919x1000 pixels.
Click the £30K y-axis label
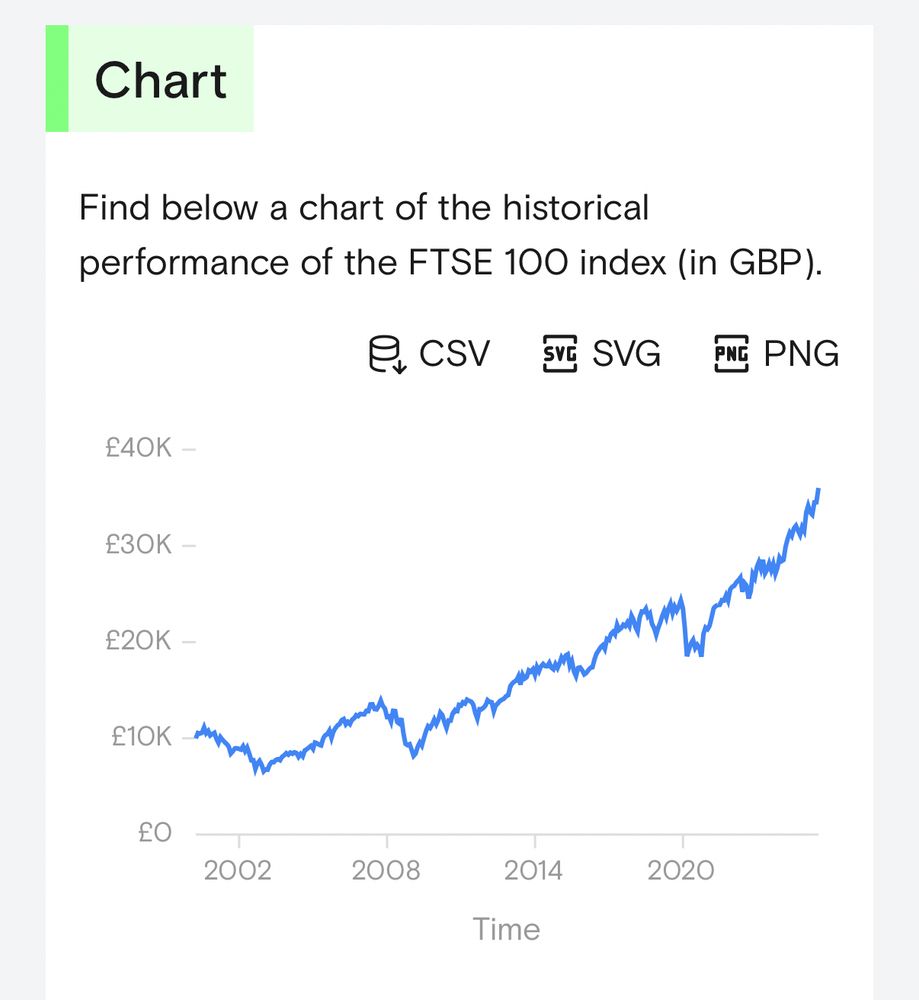pyautogui.click(x=138, y=545)
